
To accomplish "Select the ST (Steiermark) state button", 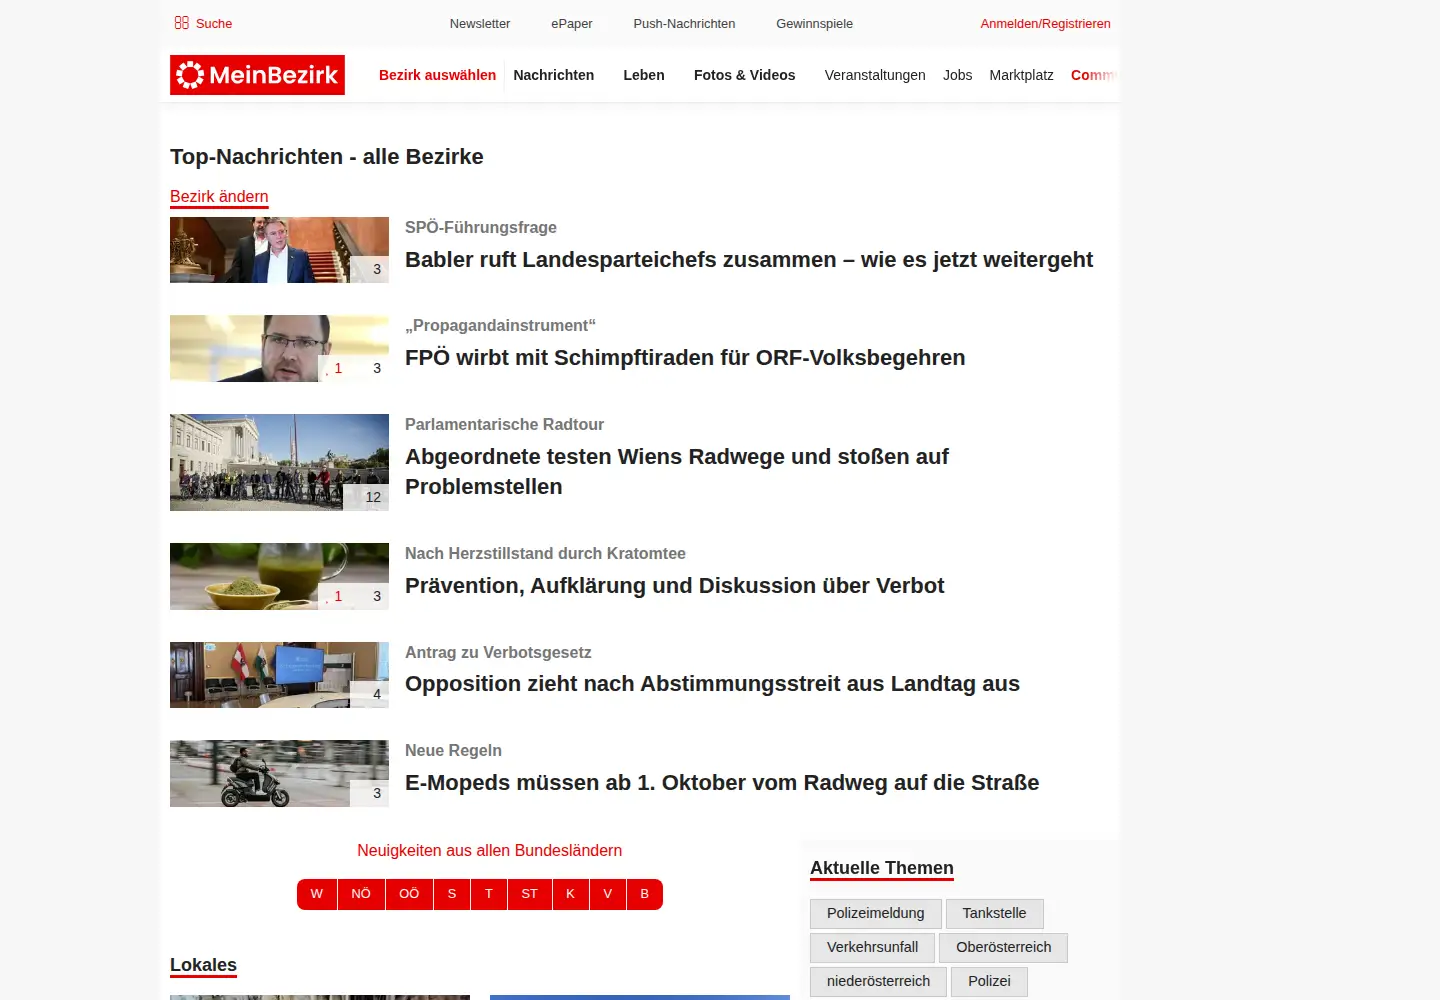I will point(529,894).
